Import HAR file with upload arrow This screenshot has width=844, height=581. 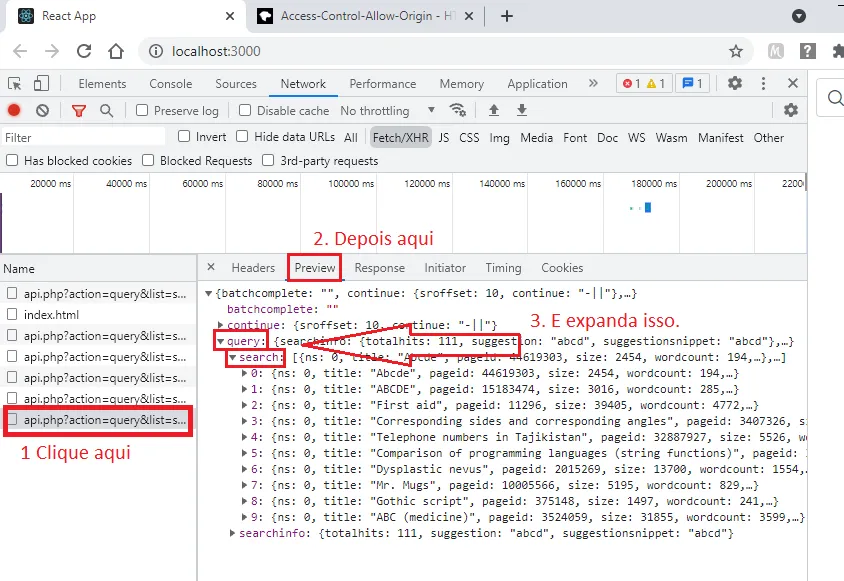click(x=494, y=110)
